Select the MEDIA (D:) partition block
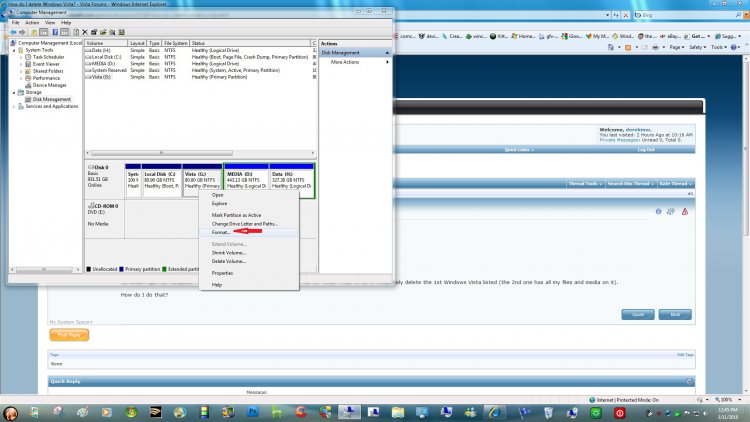The image size is (750, 422). (x=246, y=180)
